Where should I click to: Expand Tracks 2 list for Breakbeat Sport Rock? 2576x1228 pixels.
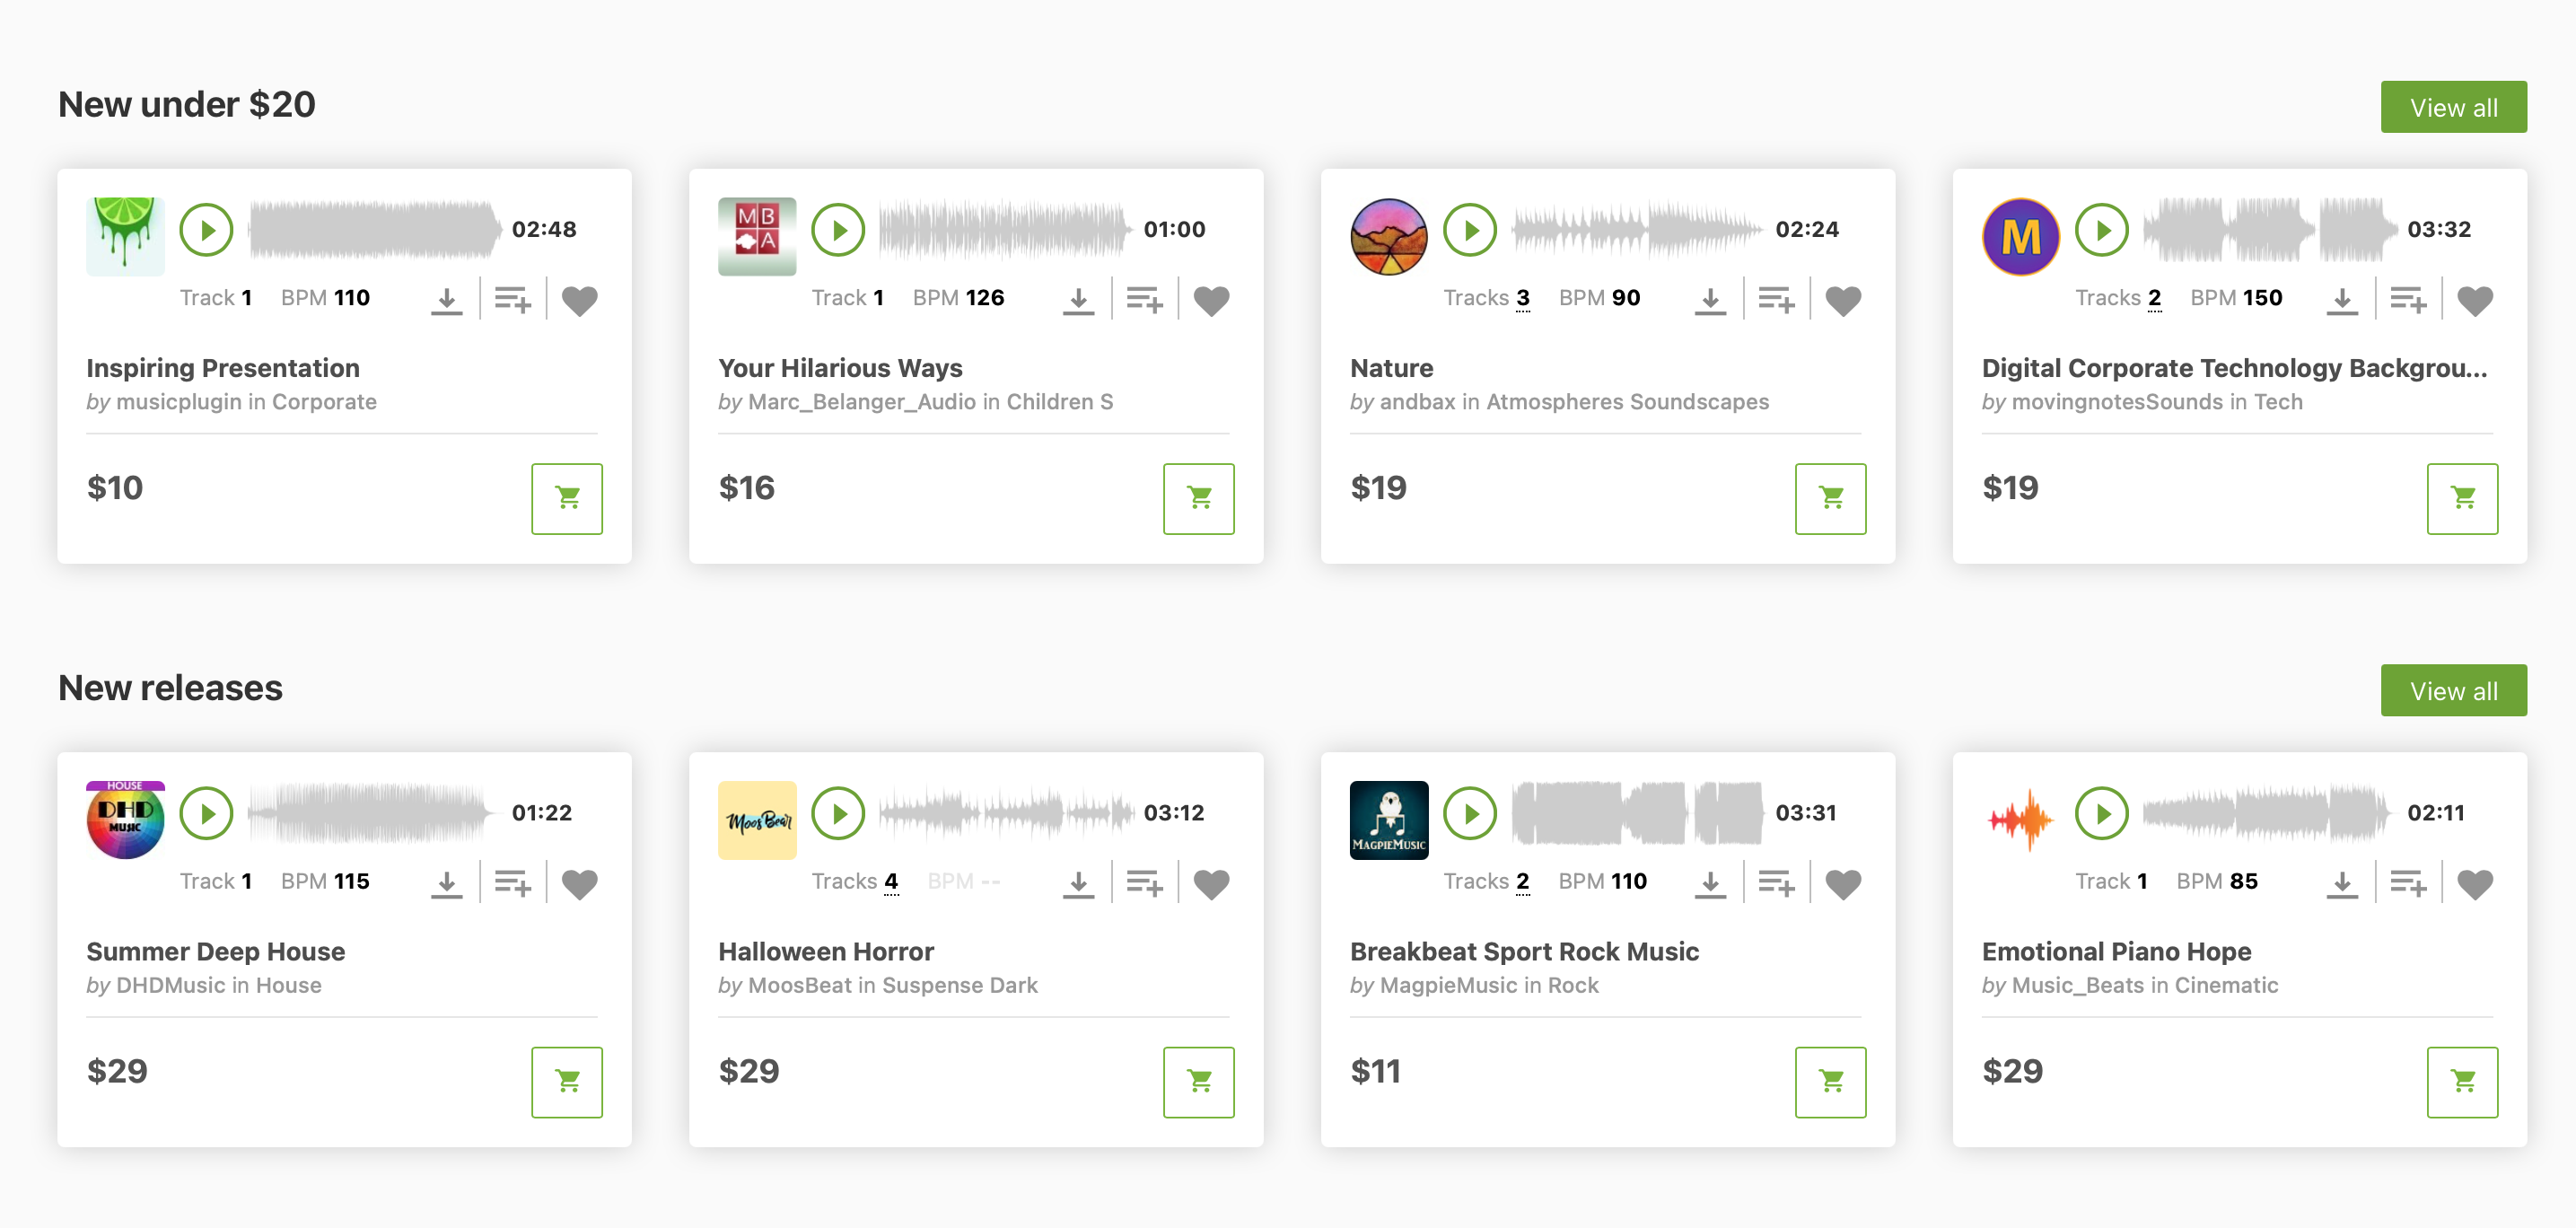1521,881
